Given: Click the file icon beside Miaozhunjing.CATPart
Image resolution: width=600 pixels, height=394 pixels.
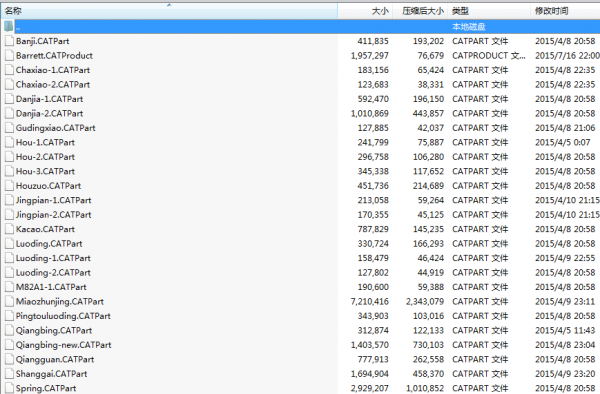Looking at the screenshot, I should pos(9,301).
